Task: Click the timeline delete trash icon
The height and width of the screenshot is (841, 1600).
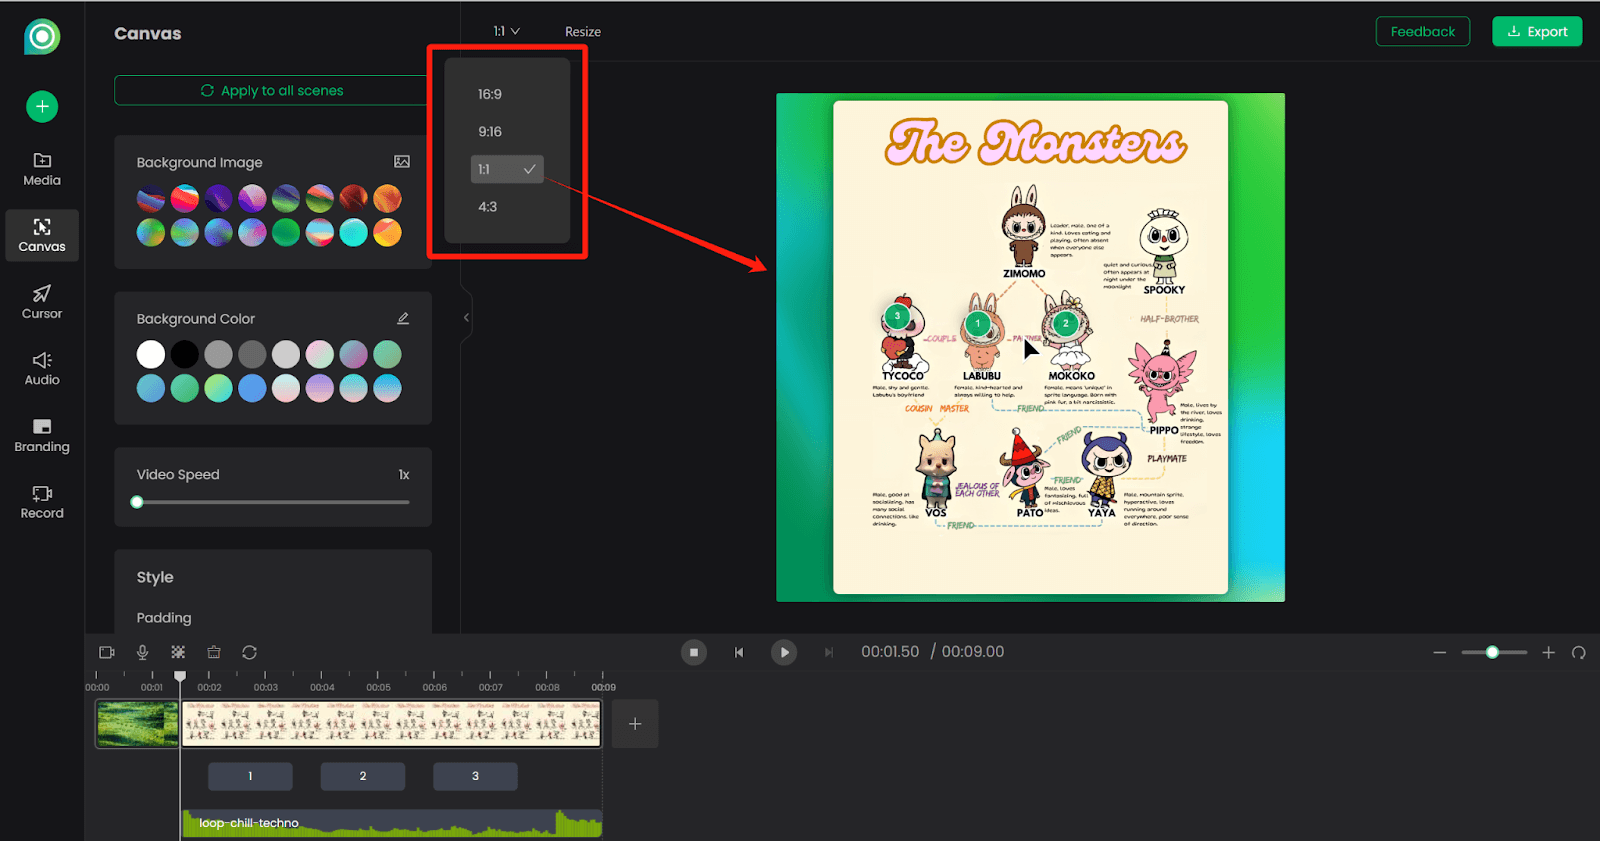Action: [214, 652]
